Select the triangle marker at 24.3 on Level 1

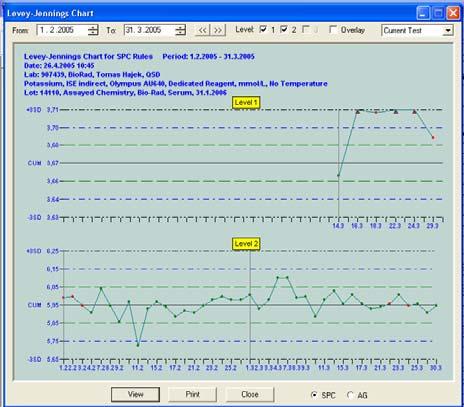pos(414,112)
